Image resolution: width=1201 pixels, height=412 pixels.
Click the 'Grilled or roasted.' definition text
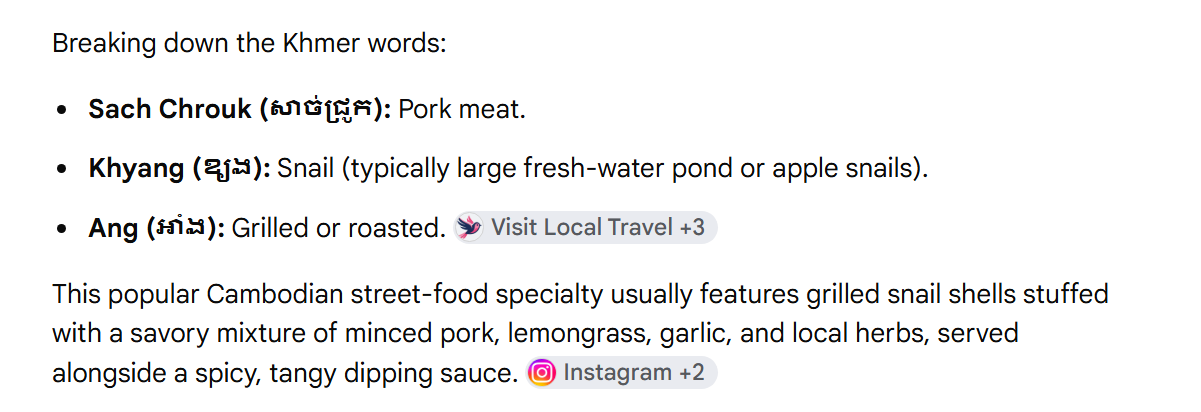click(338, 229)
